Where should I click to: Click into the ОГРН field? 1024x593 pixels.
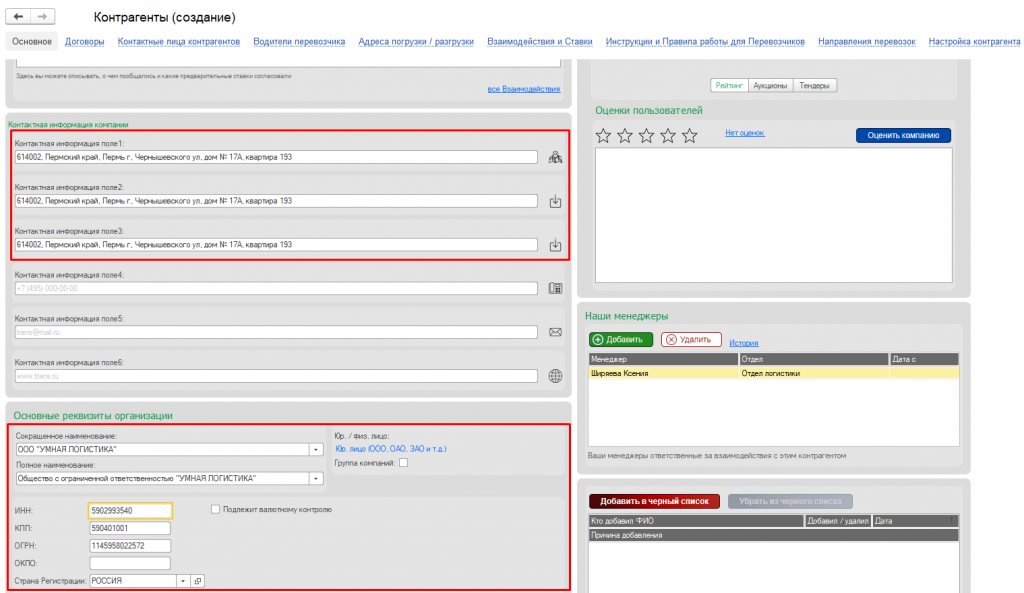click(x=130, y=546)
